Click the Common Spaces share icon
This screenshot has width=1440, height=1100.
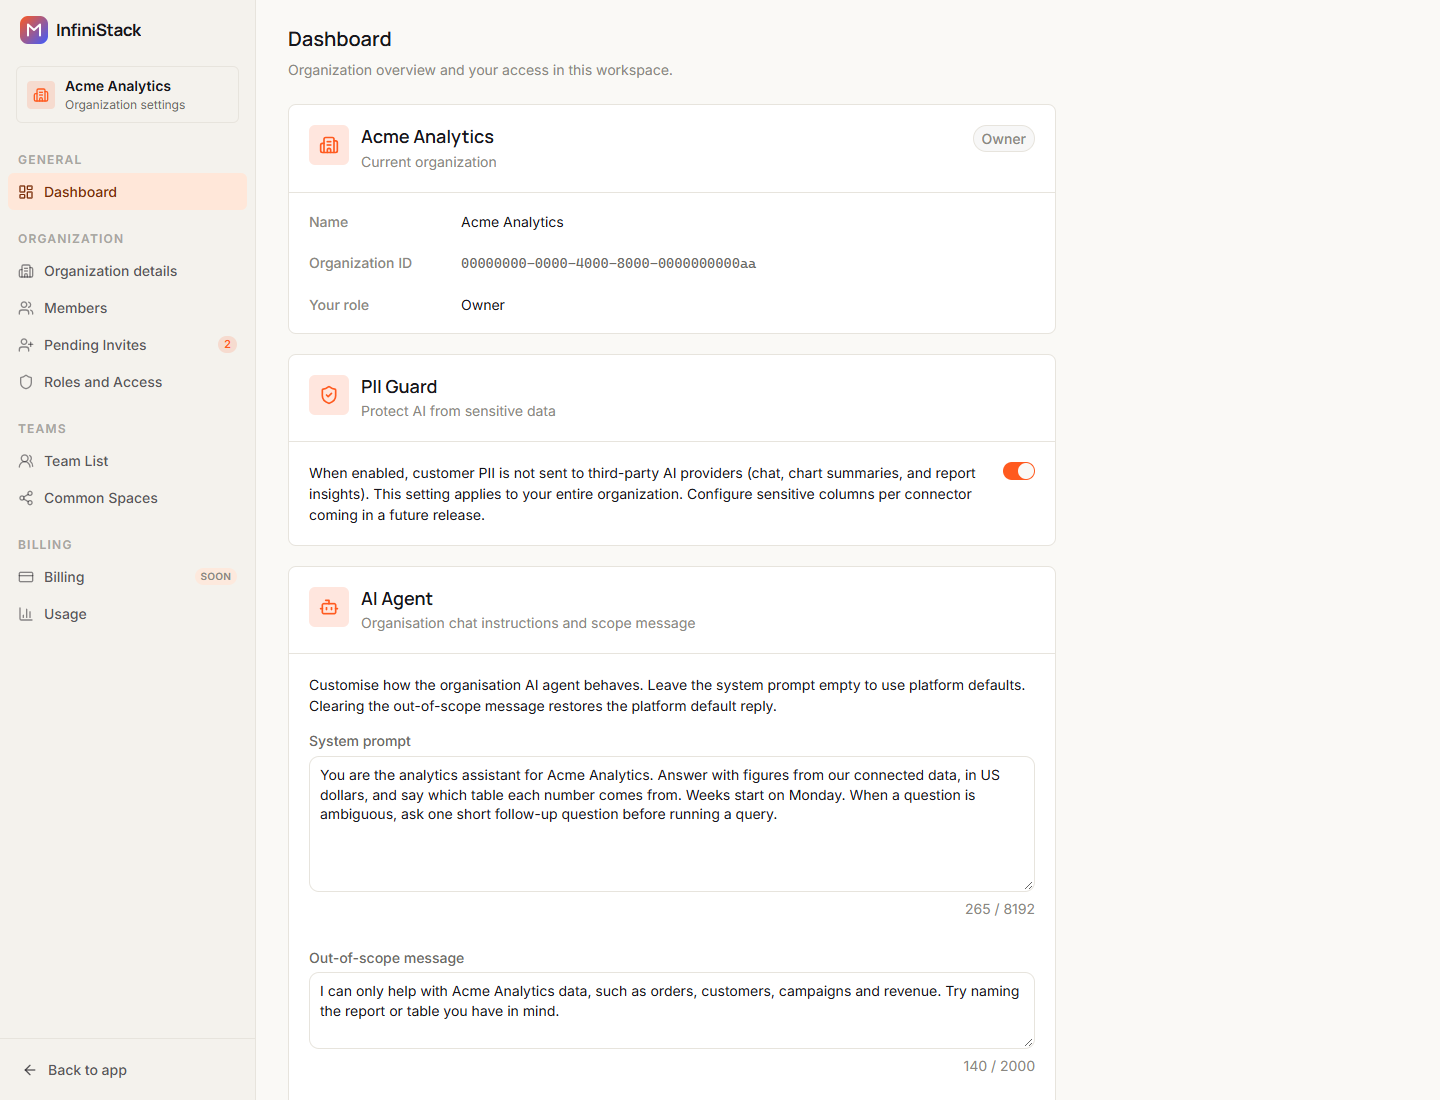pyautogui.click(x=26, y=498)
